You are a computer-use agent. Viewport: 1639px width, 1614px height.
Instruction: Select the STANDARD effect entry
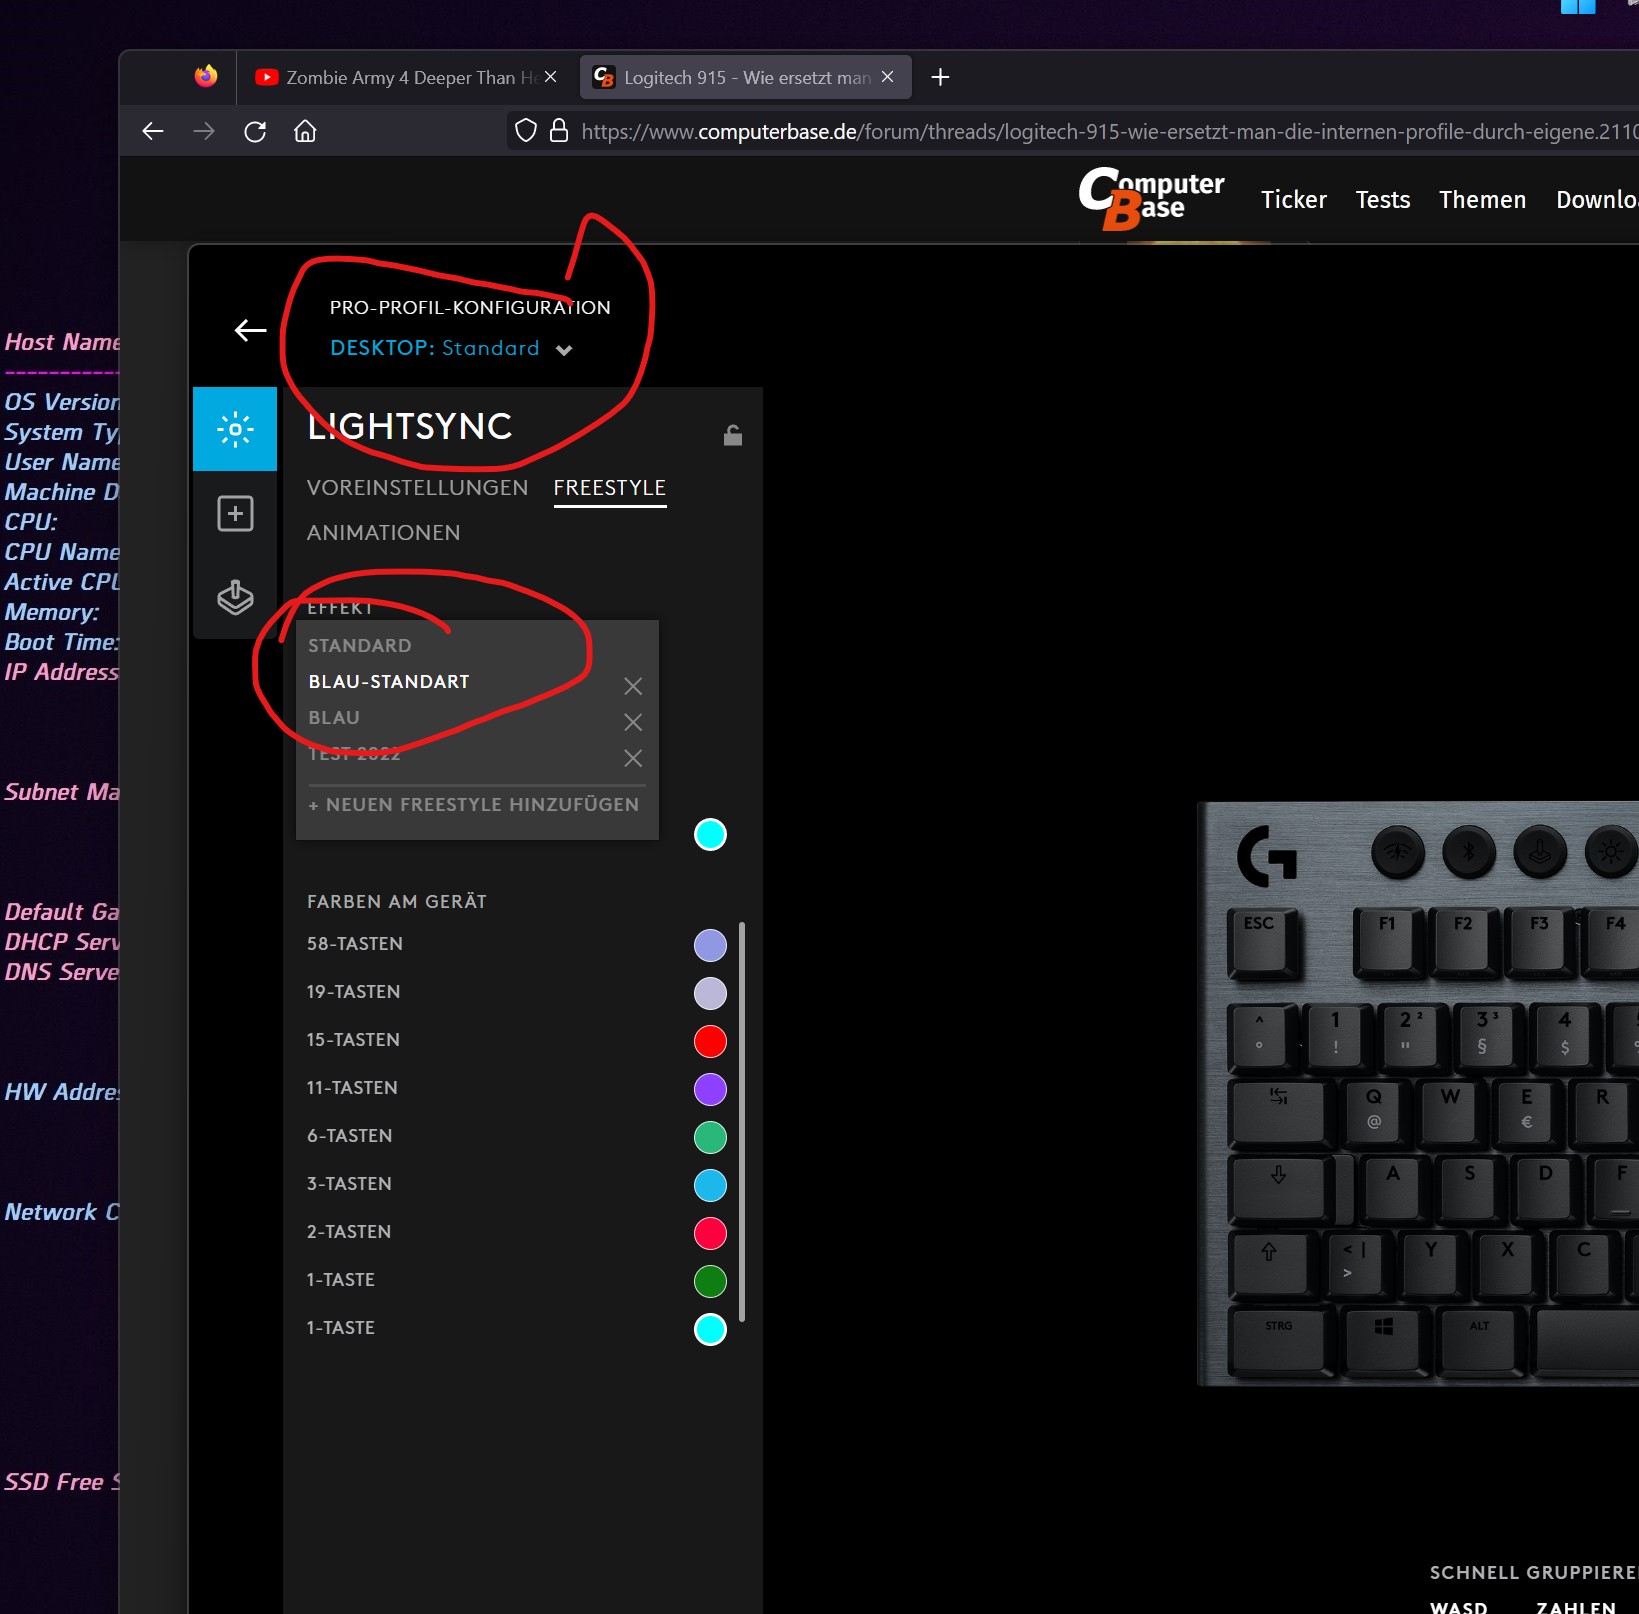(x=360, y=646)
